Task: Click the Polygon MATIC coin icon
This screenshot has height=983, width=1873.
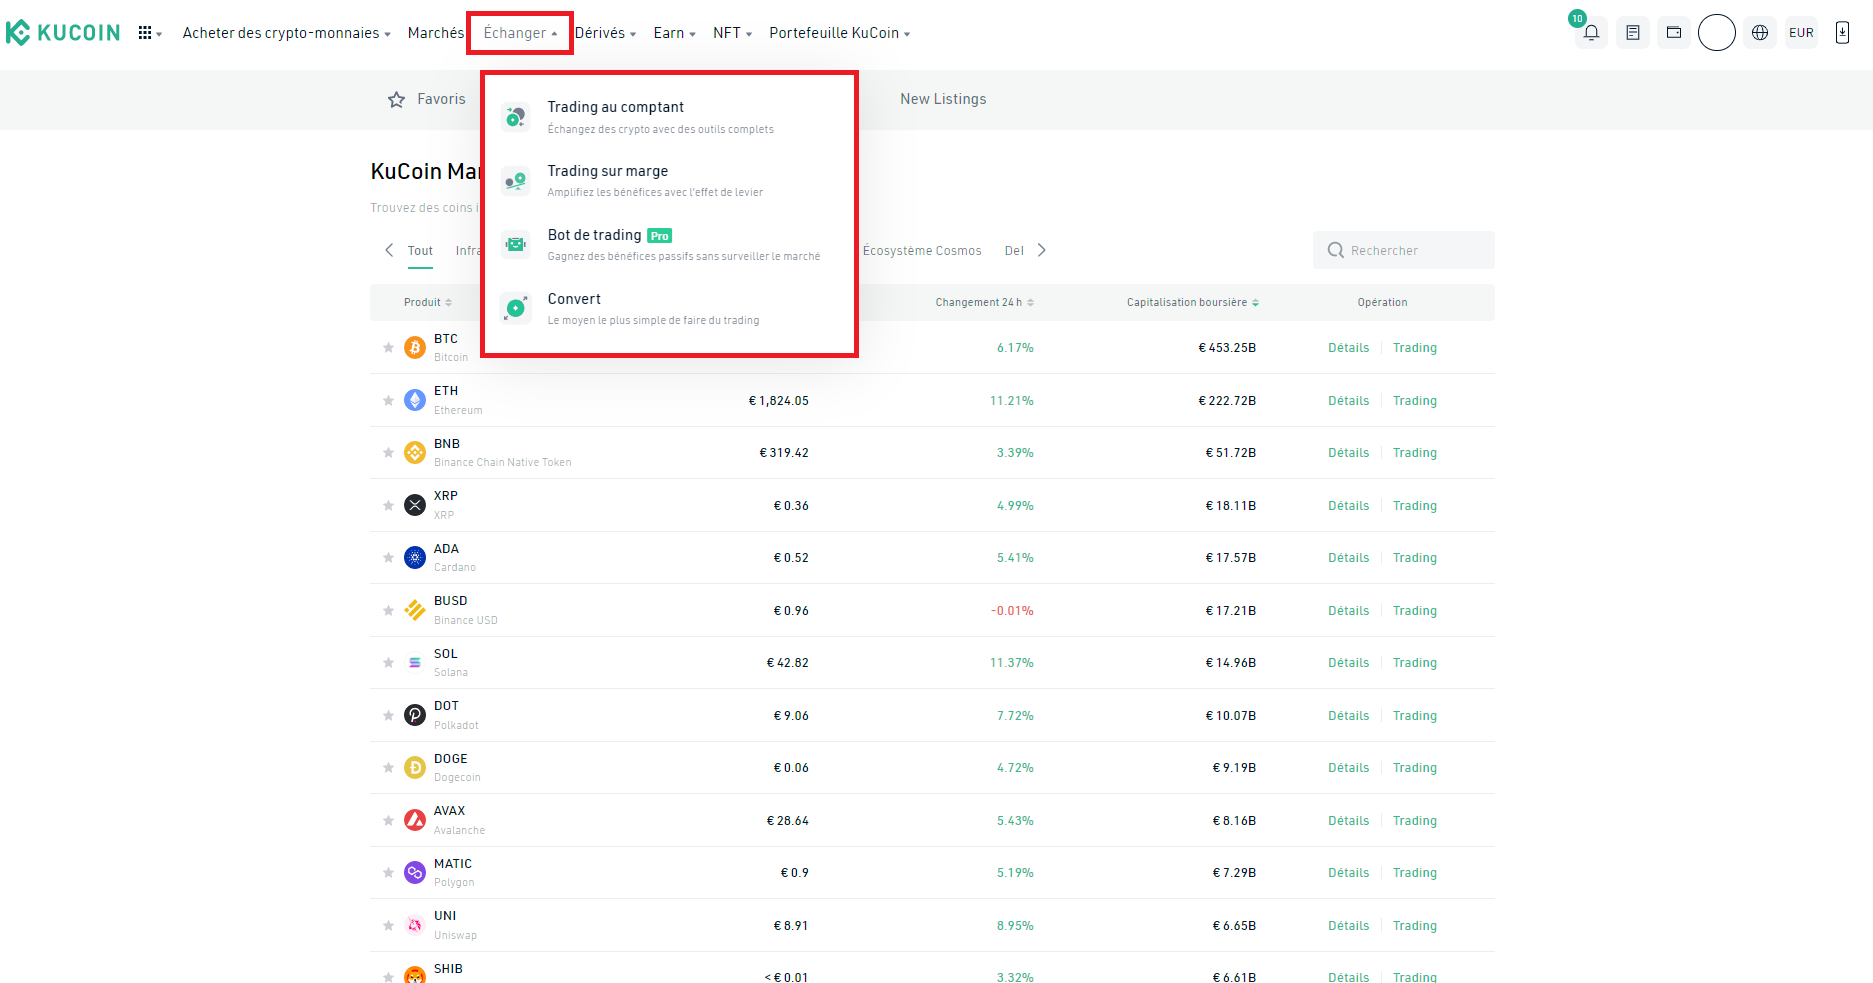Action: (x=415, y=872)
